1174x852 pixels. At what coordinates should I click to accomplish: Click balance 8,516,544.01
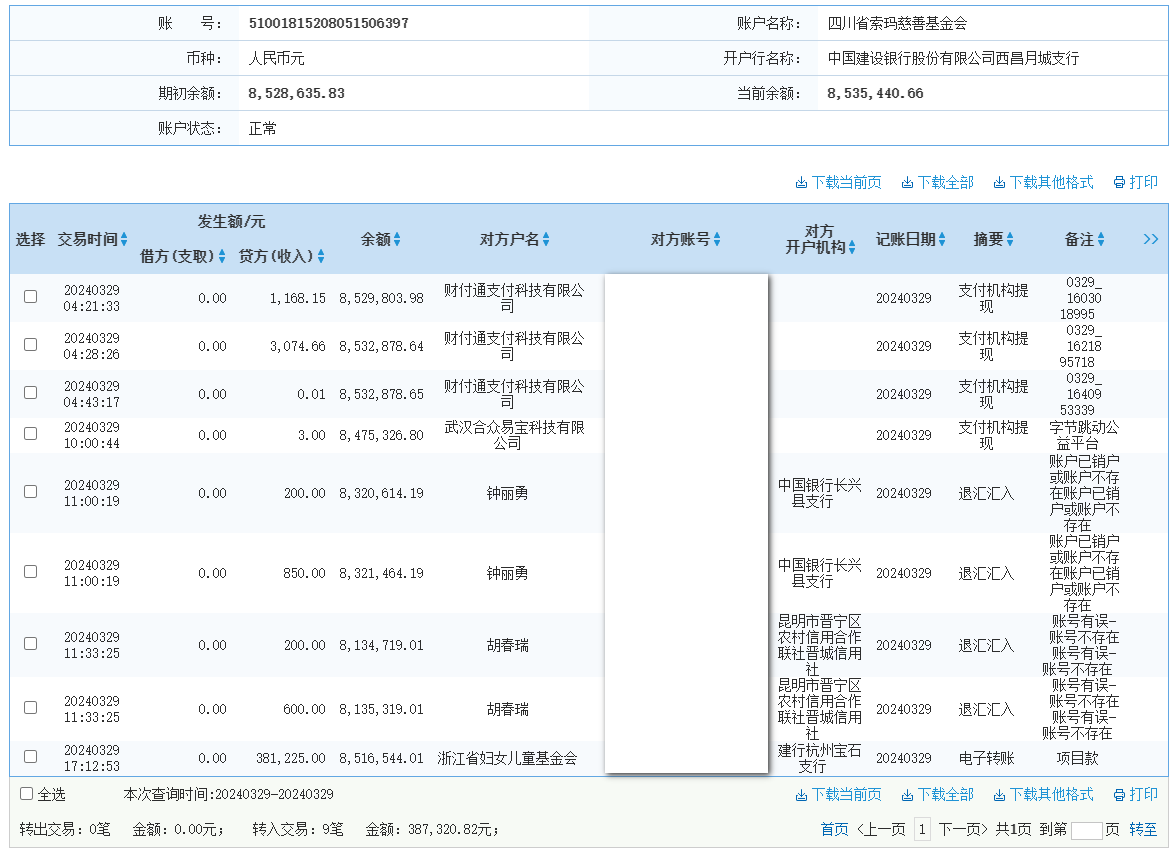(381, 758)
